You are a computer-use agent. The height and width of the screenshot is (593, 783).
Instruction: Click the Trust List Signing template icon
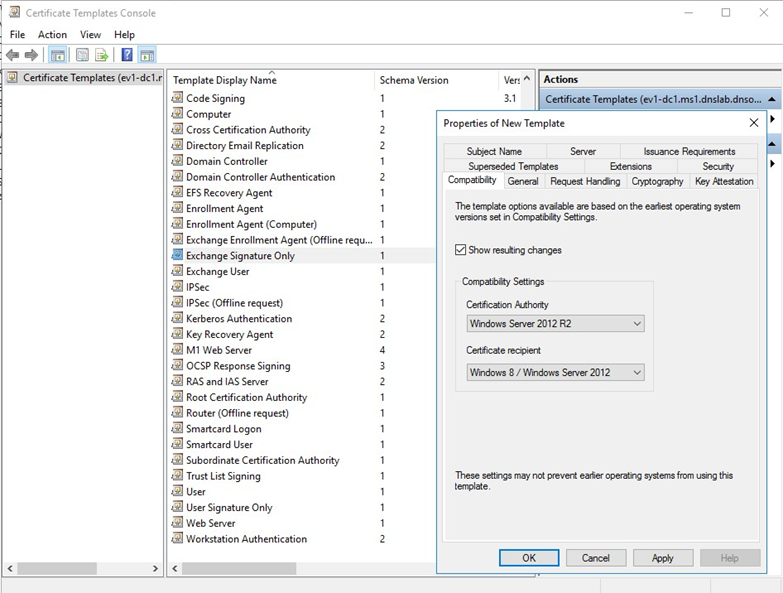pyautogui.click(x=177, y=475)
